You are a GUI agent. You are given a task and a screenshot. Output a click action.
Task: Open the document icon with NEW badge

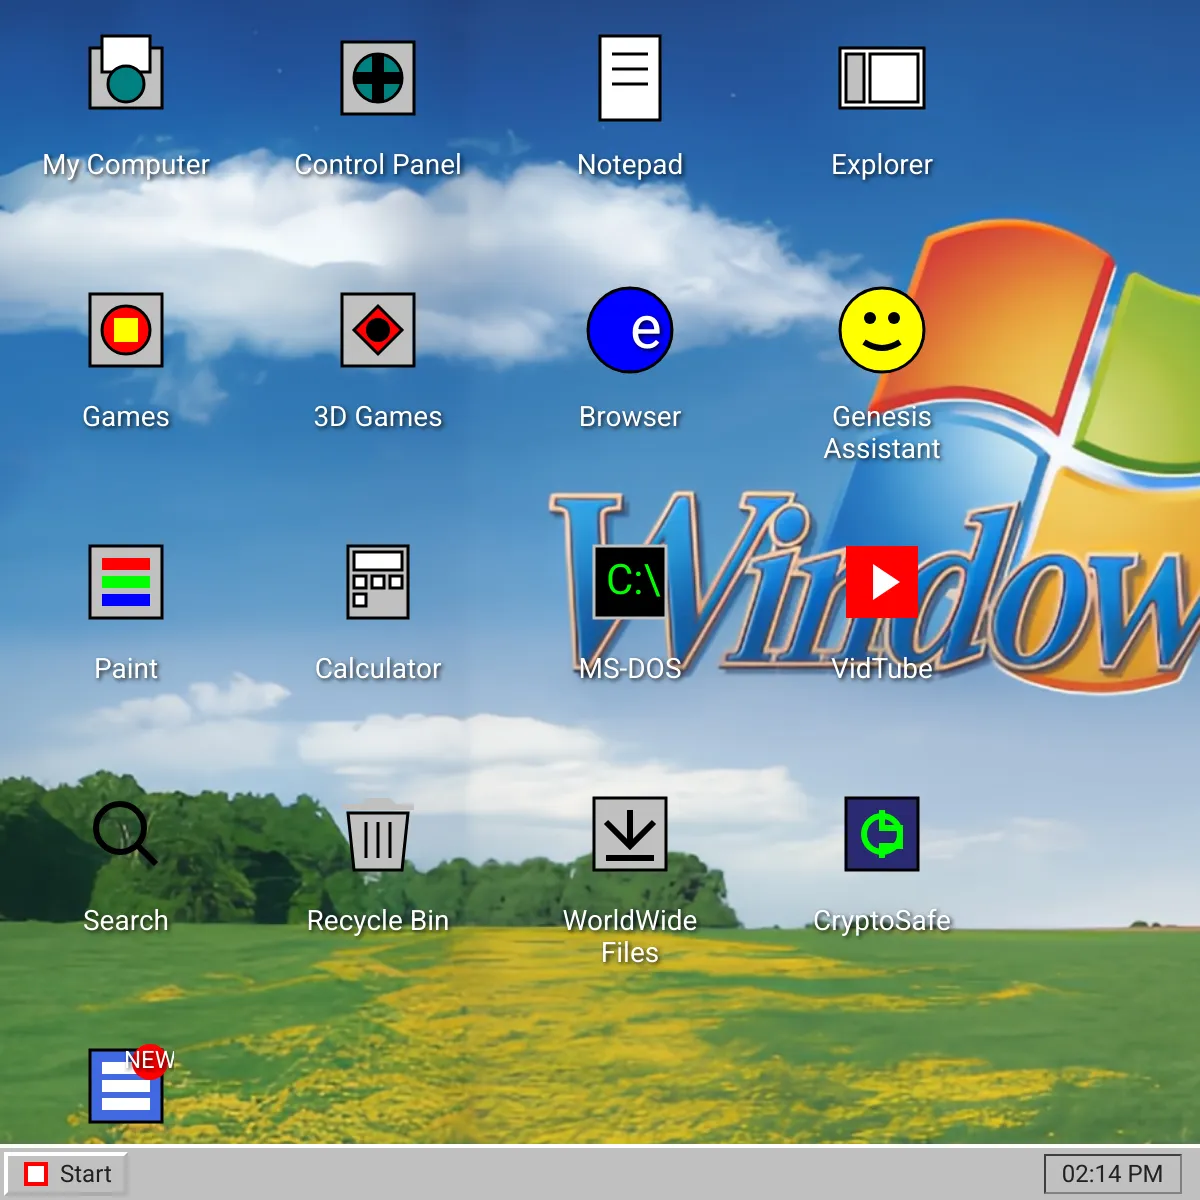click(126, 1086)
